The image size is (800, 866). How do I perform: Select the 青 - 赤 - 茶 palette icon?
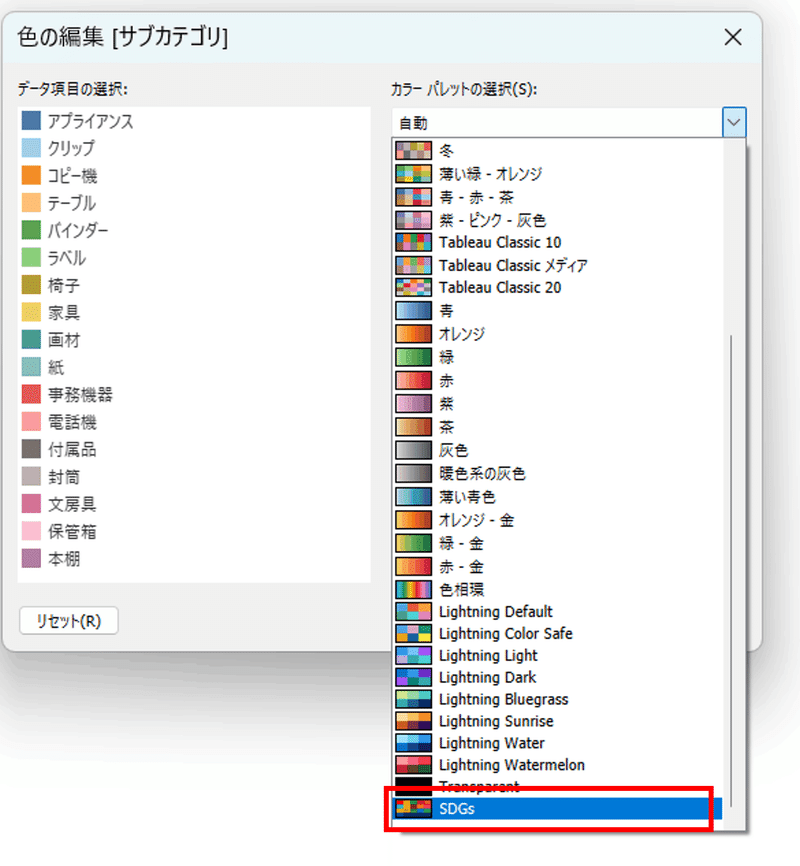tap(412, 196)
